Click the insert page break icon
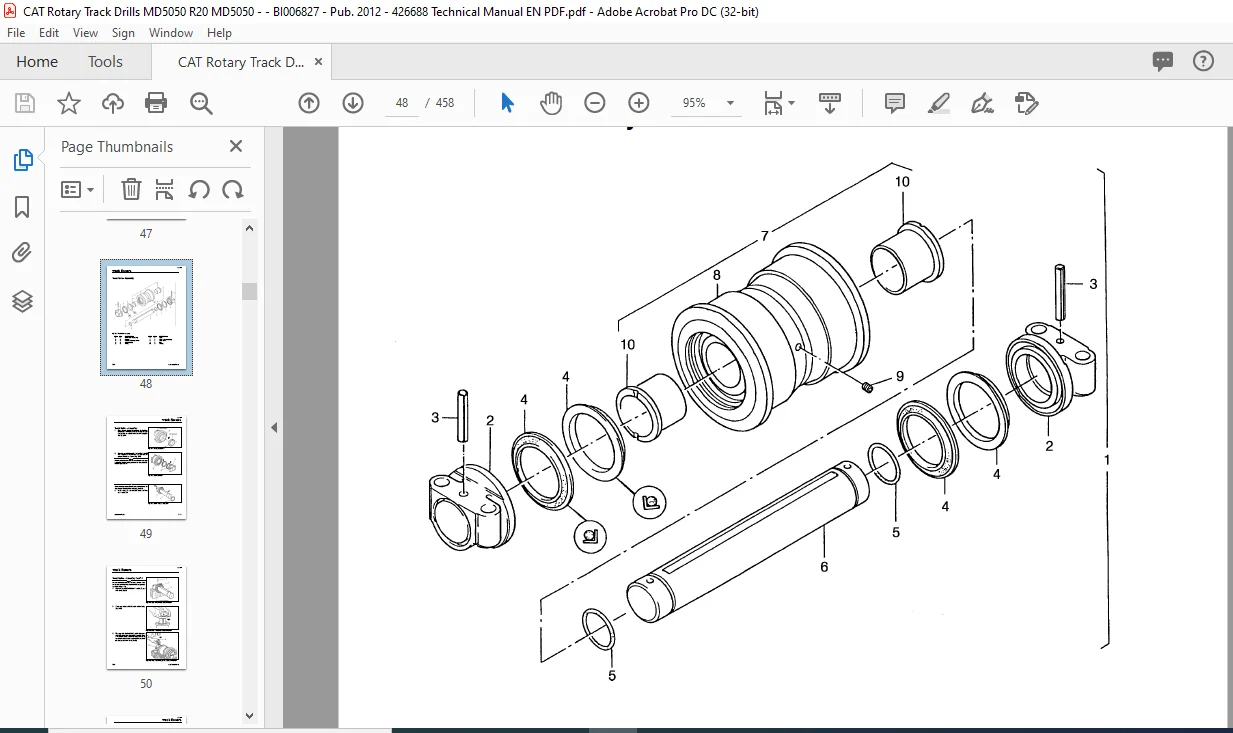This screenshot has height=733, width=1233. click(165, 189)
